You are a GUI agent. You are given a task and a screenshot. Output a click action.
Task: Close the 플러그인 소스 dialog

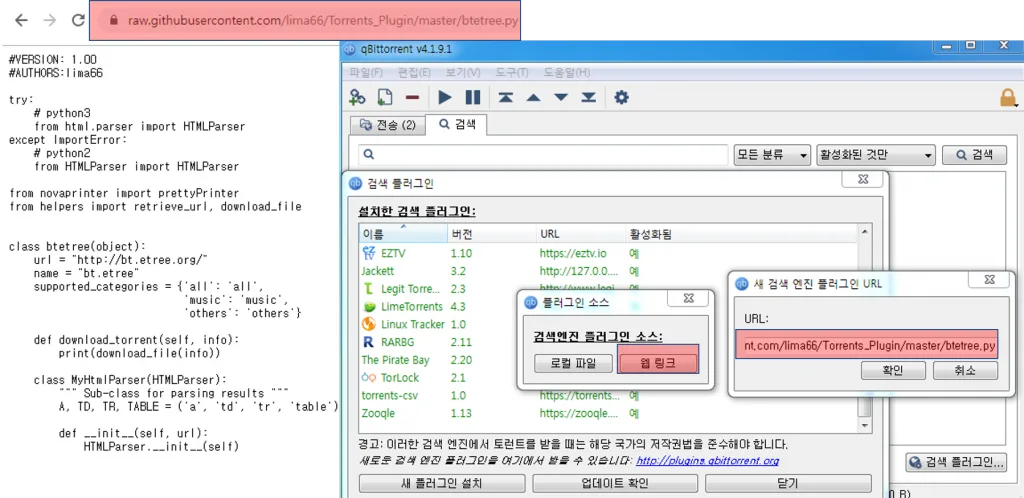688,298
